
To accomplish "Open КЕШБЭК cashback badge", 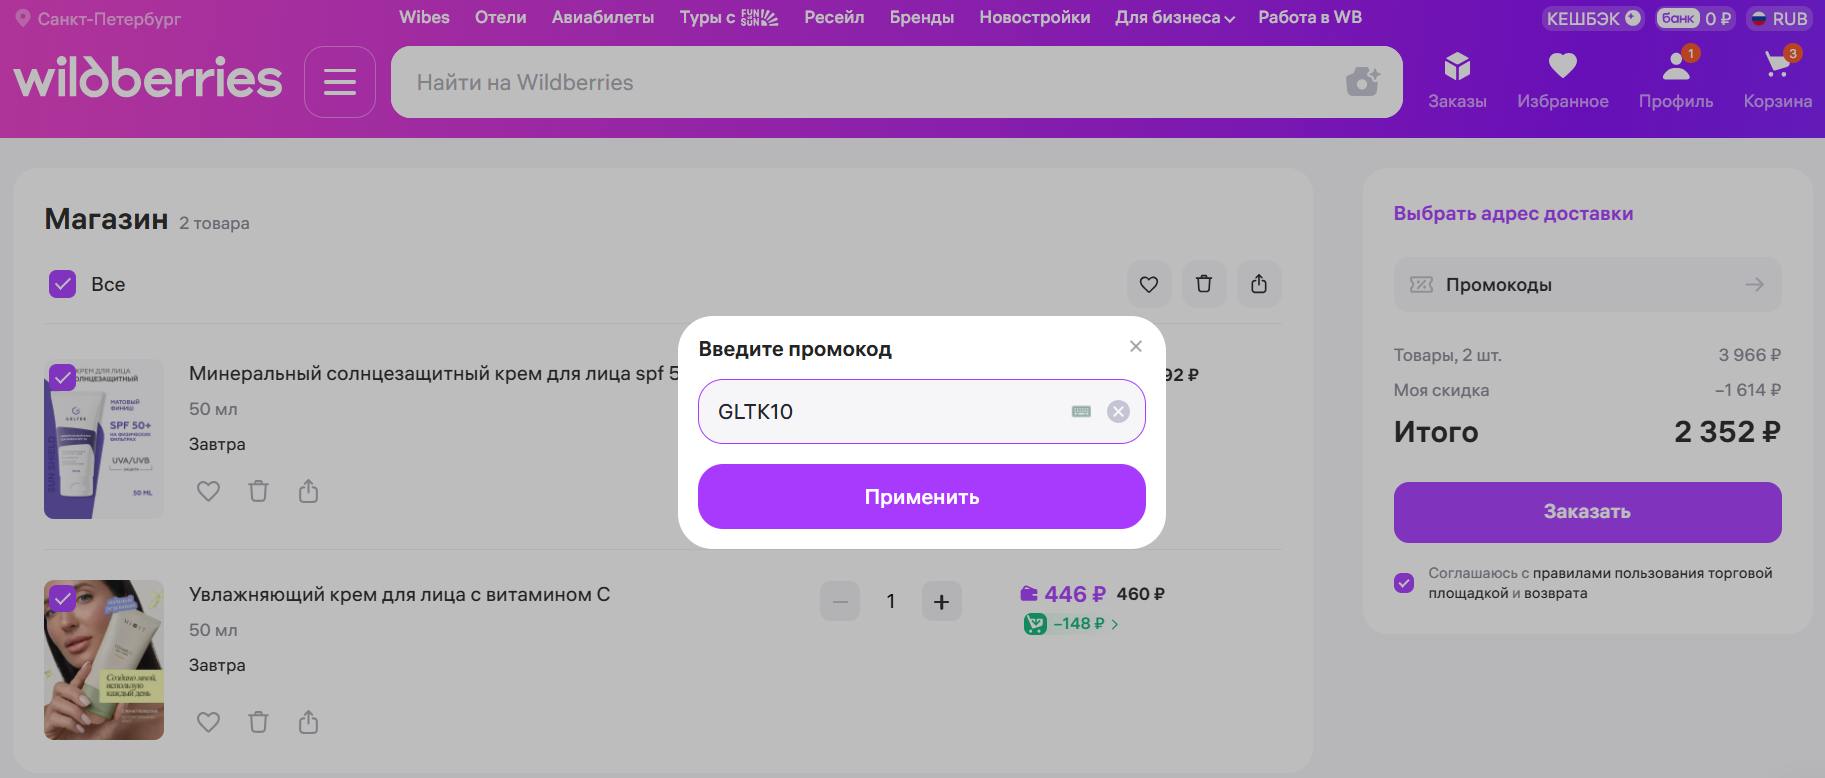I will 1593,18.
